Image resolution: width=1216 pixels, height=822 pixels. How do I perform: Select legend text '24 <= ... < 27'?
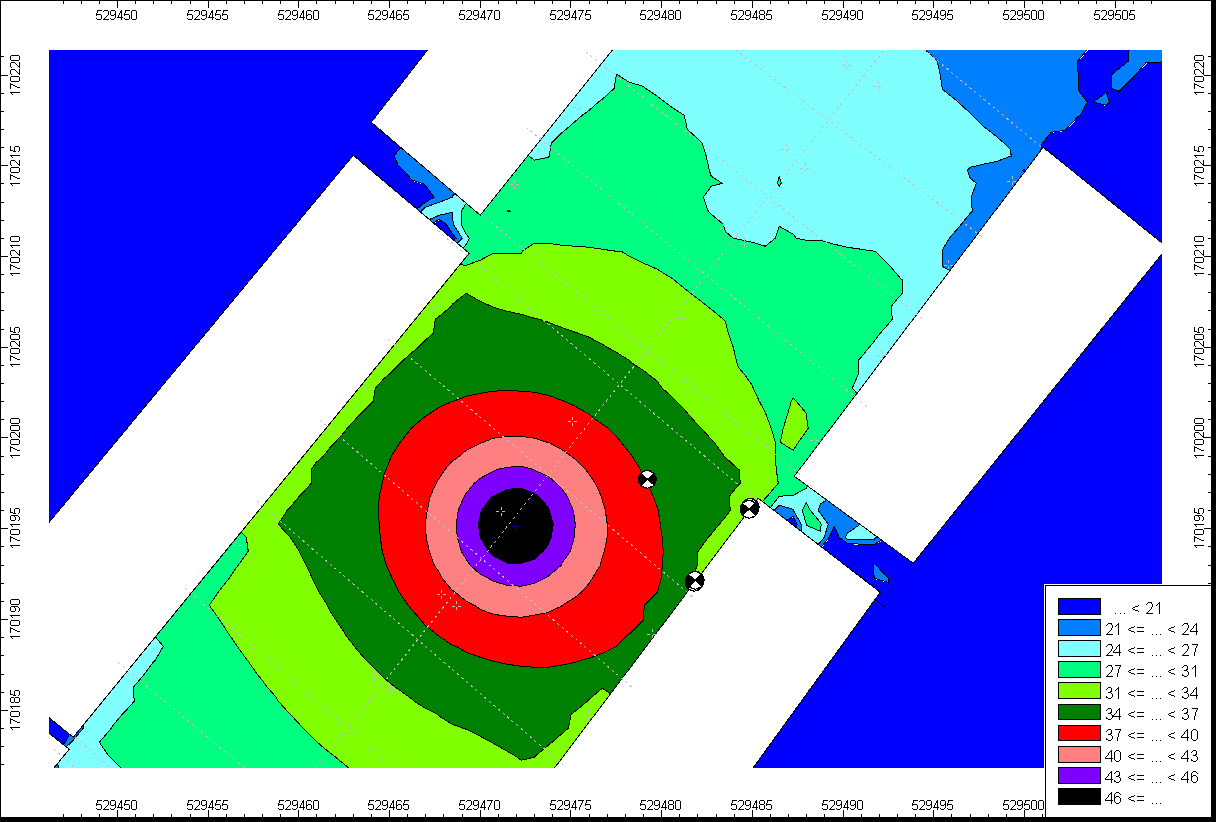[x=1152, y=650]
